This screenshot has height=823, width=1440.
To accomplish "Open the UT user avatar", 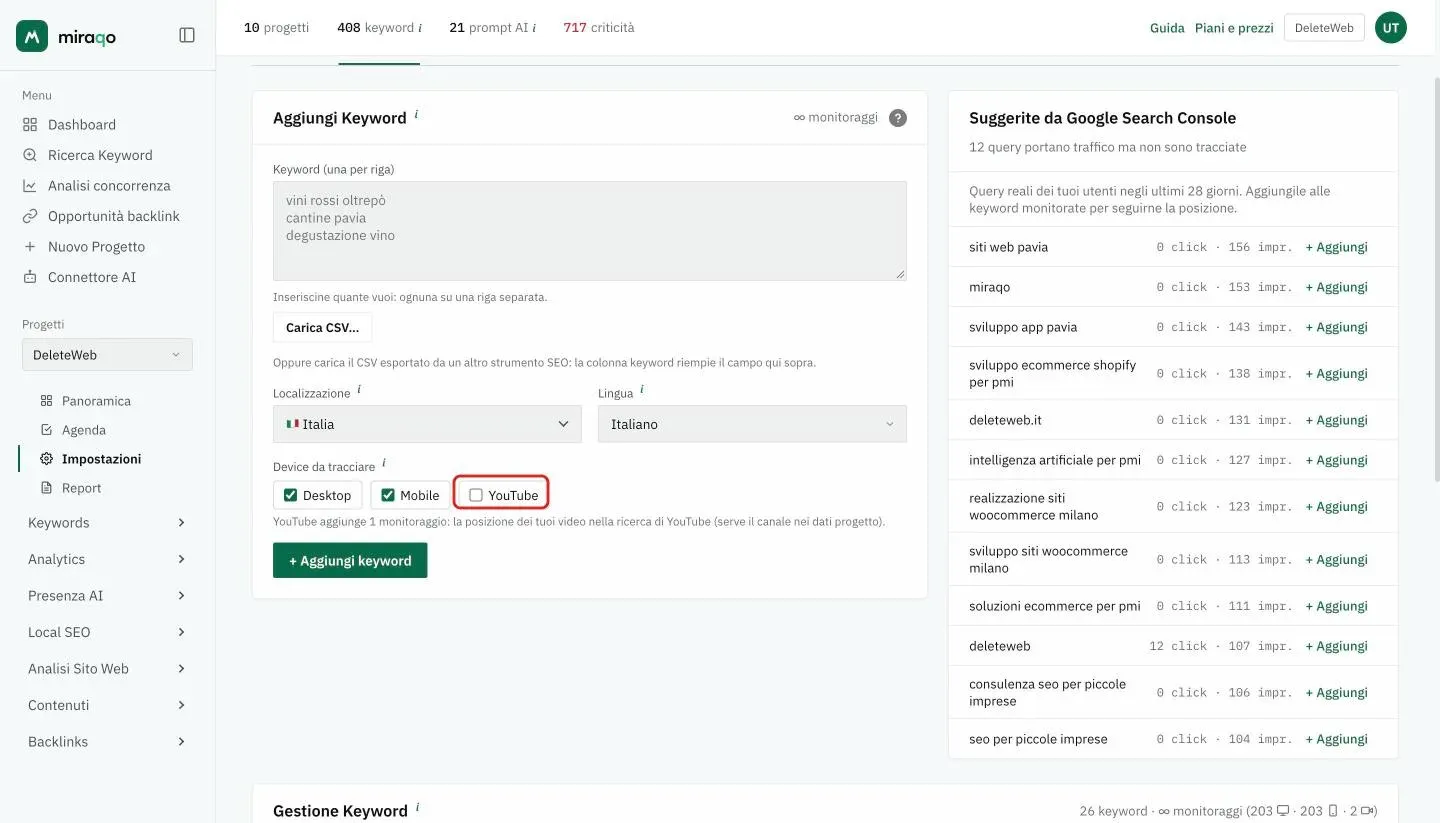I will pos(1391,28).
